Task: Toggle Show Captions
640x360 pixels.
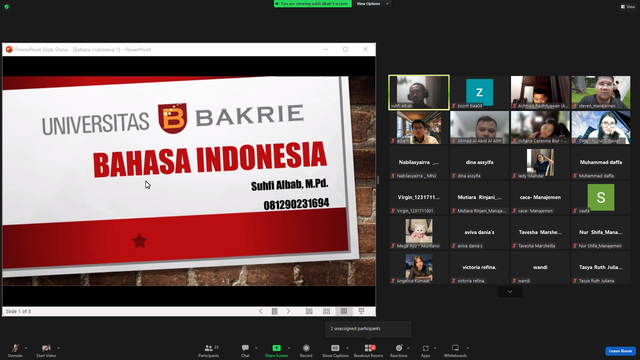Action: pos(335,350)
